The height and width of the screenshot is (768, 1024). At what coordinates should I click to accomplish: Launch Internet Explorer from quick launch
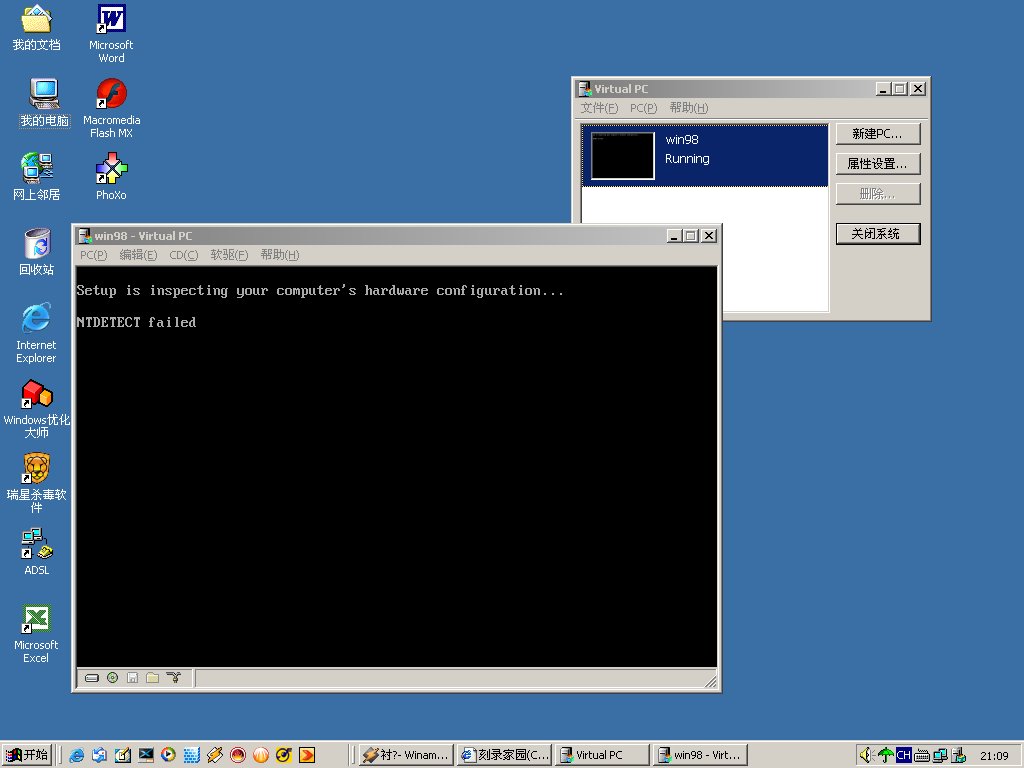click(76, 755)
